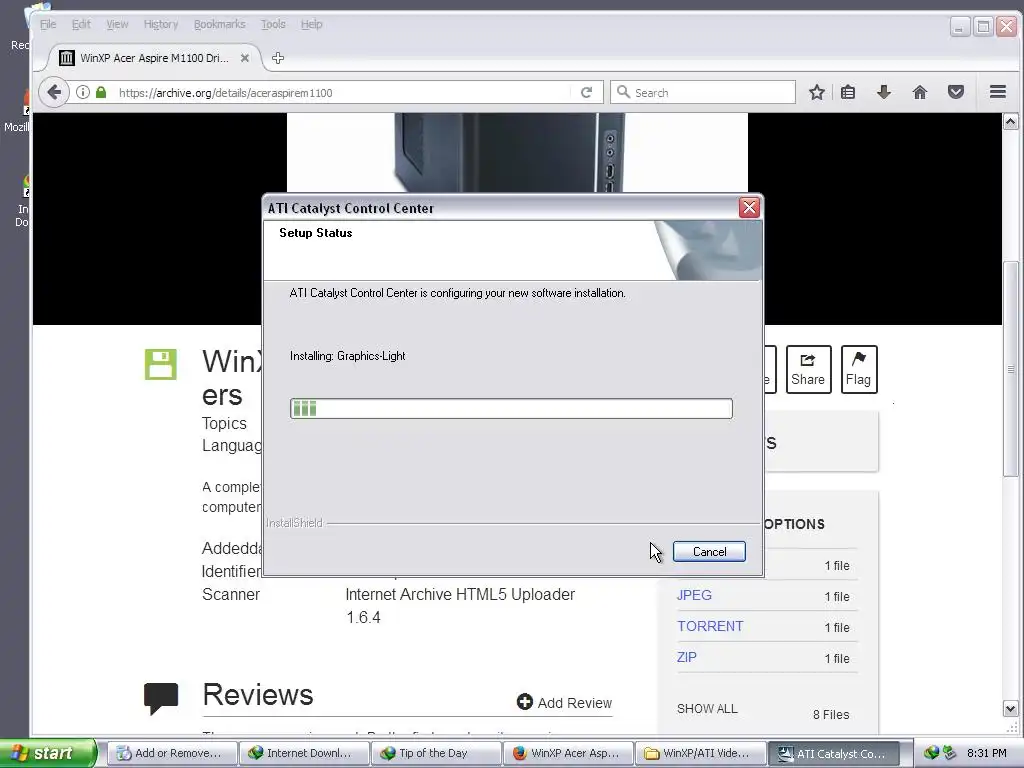Switch to Internet Download taskbar item
Viewport: 1024px width, 768px height.
pos(303,753)
